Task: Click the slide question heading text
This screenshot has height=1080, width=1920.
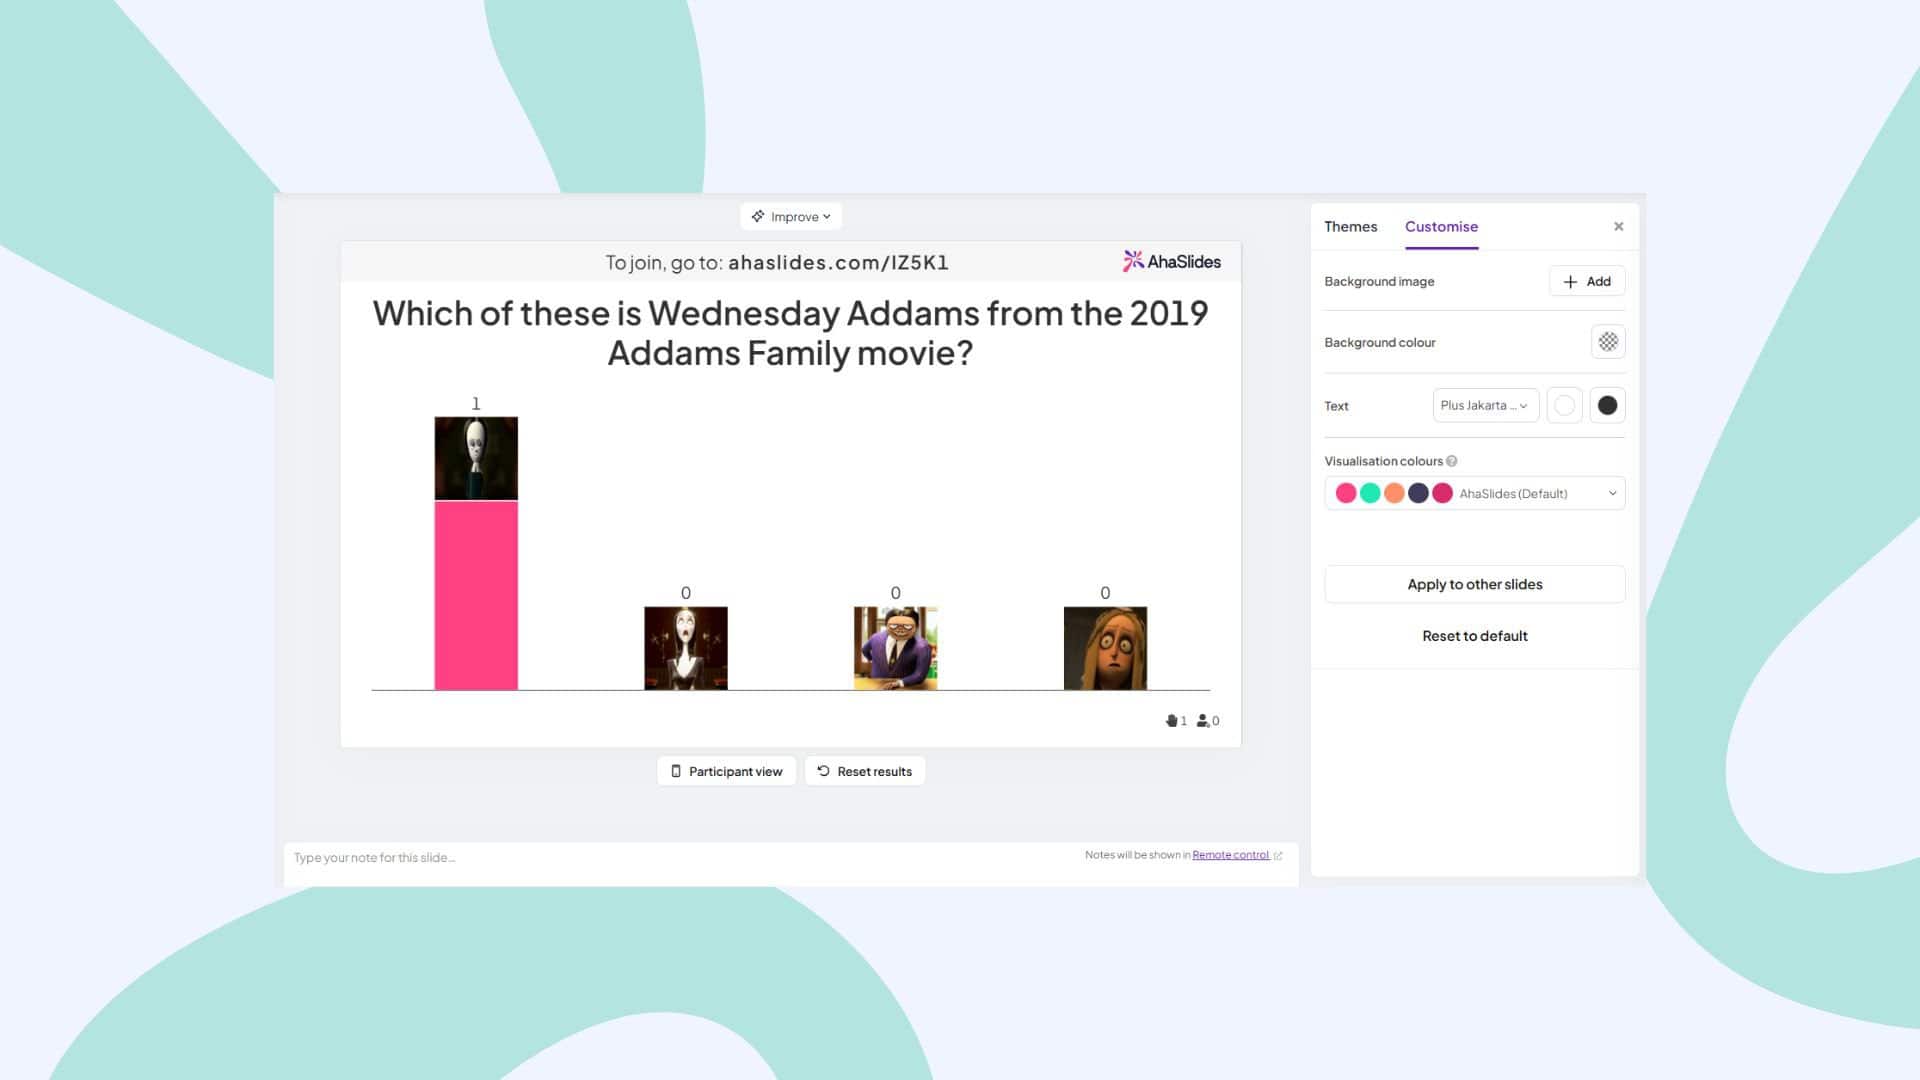Action: coord(790,333)
